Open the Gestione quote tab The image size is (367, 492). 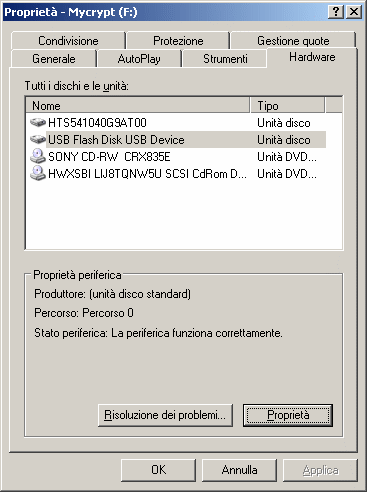(x=293, y=41)
